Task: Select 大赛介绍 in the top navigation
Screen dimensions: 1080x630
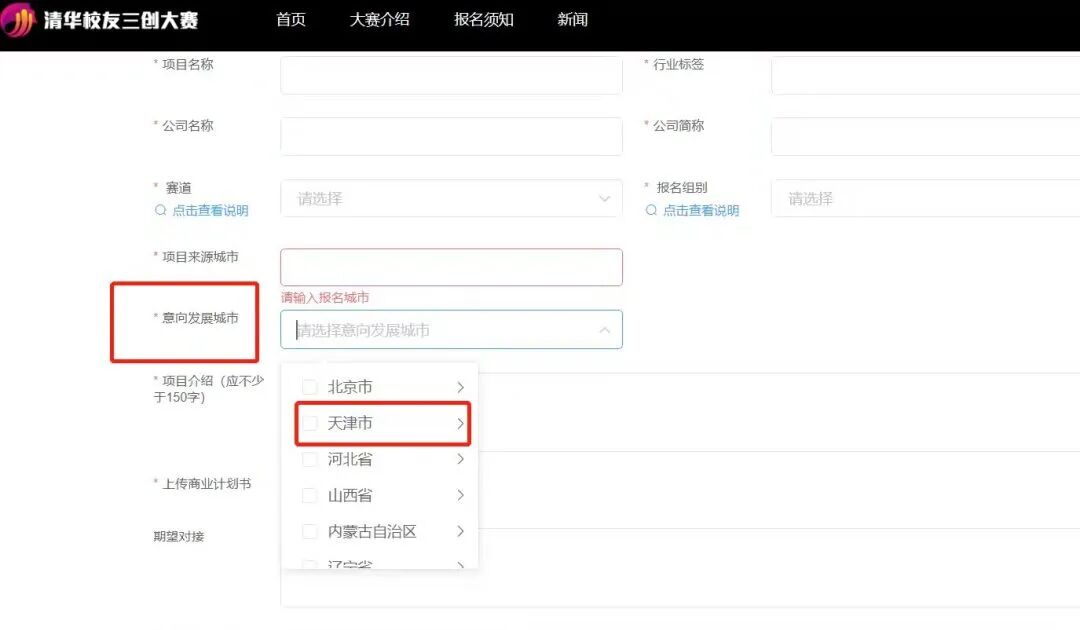Action: [x=378, y=19]
